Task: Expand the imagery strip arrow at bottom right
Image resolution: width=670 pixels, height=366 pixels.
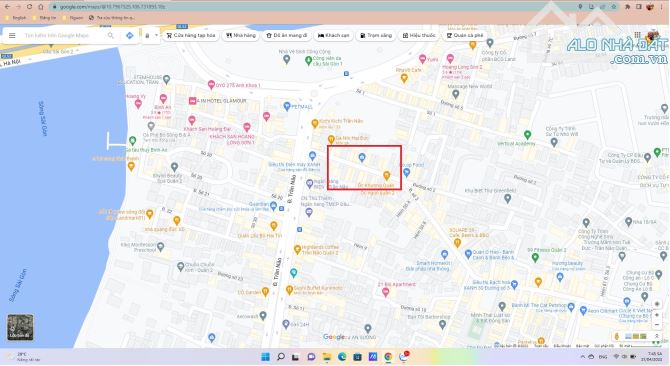Action: (x=657, y=337)
